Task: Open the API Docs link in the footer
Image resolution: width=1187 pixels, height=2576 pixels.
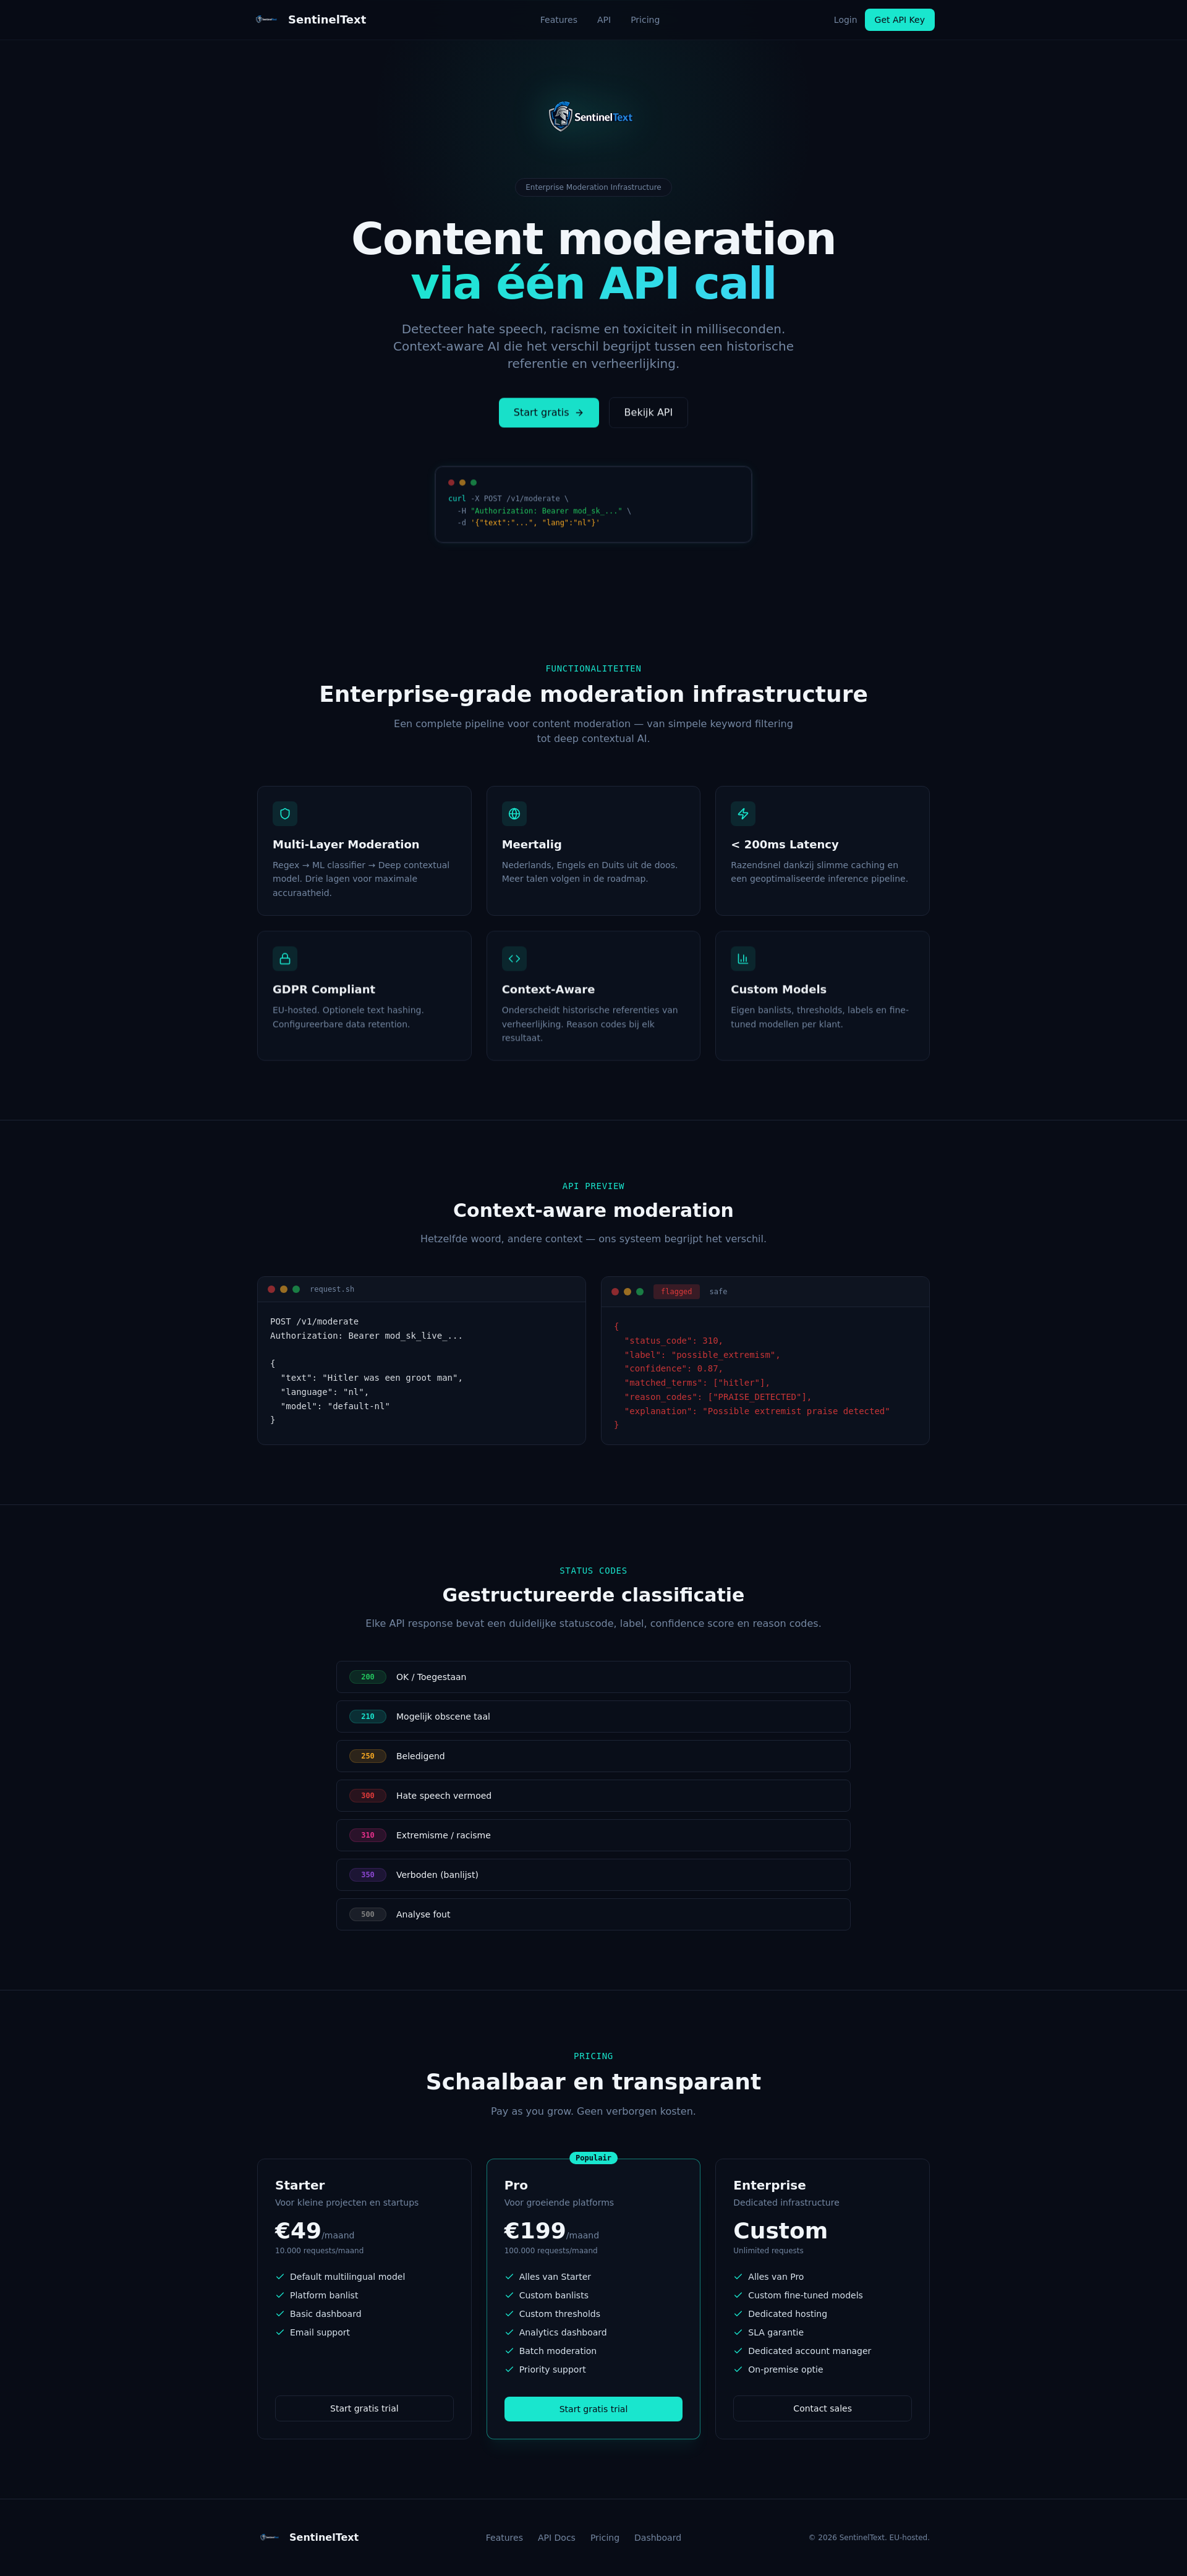Action: 556,2537
